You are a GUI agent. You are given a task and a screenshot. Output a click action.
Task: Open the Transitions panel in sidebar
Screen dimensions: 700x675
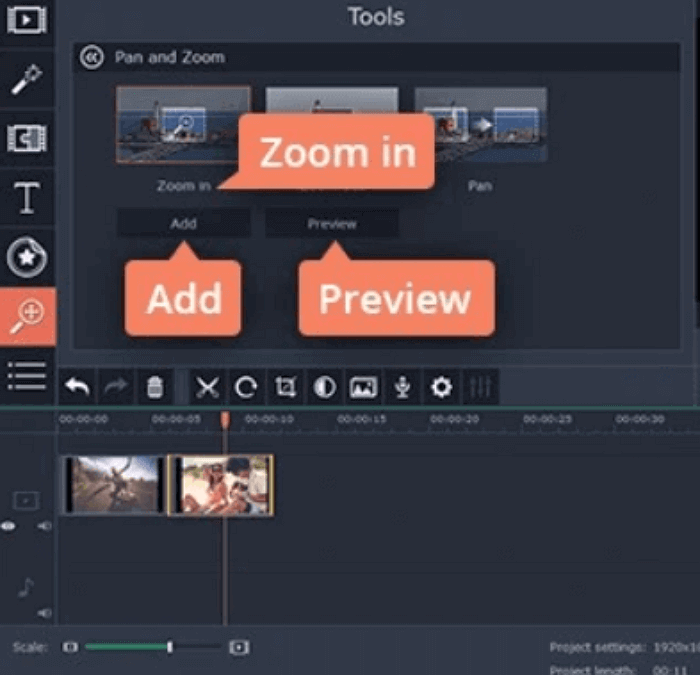click(x=27, y=139)
